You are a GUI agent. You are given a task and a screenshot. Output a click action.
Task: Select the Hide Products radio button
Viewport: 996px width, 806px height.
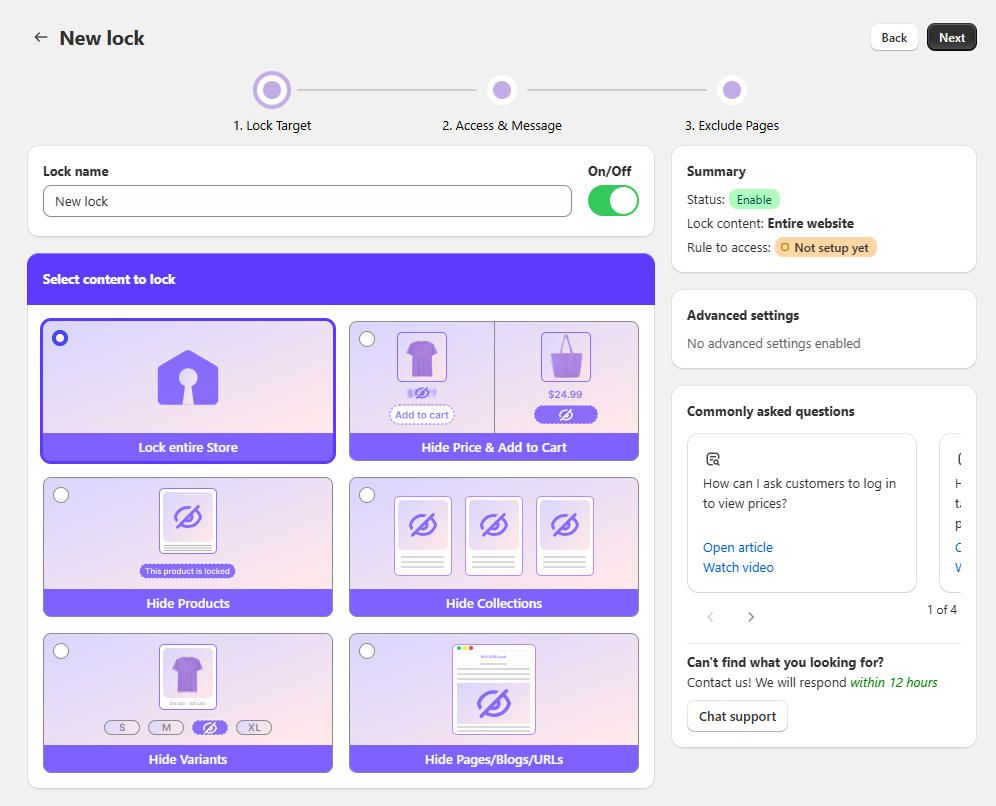pyautogui.click(x=61, y=494)
